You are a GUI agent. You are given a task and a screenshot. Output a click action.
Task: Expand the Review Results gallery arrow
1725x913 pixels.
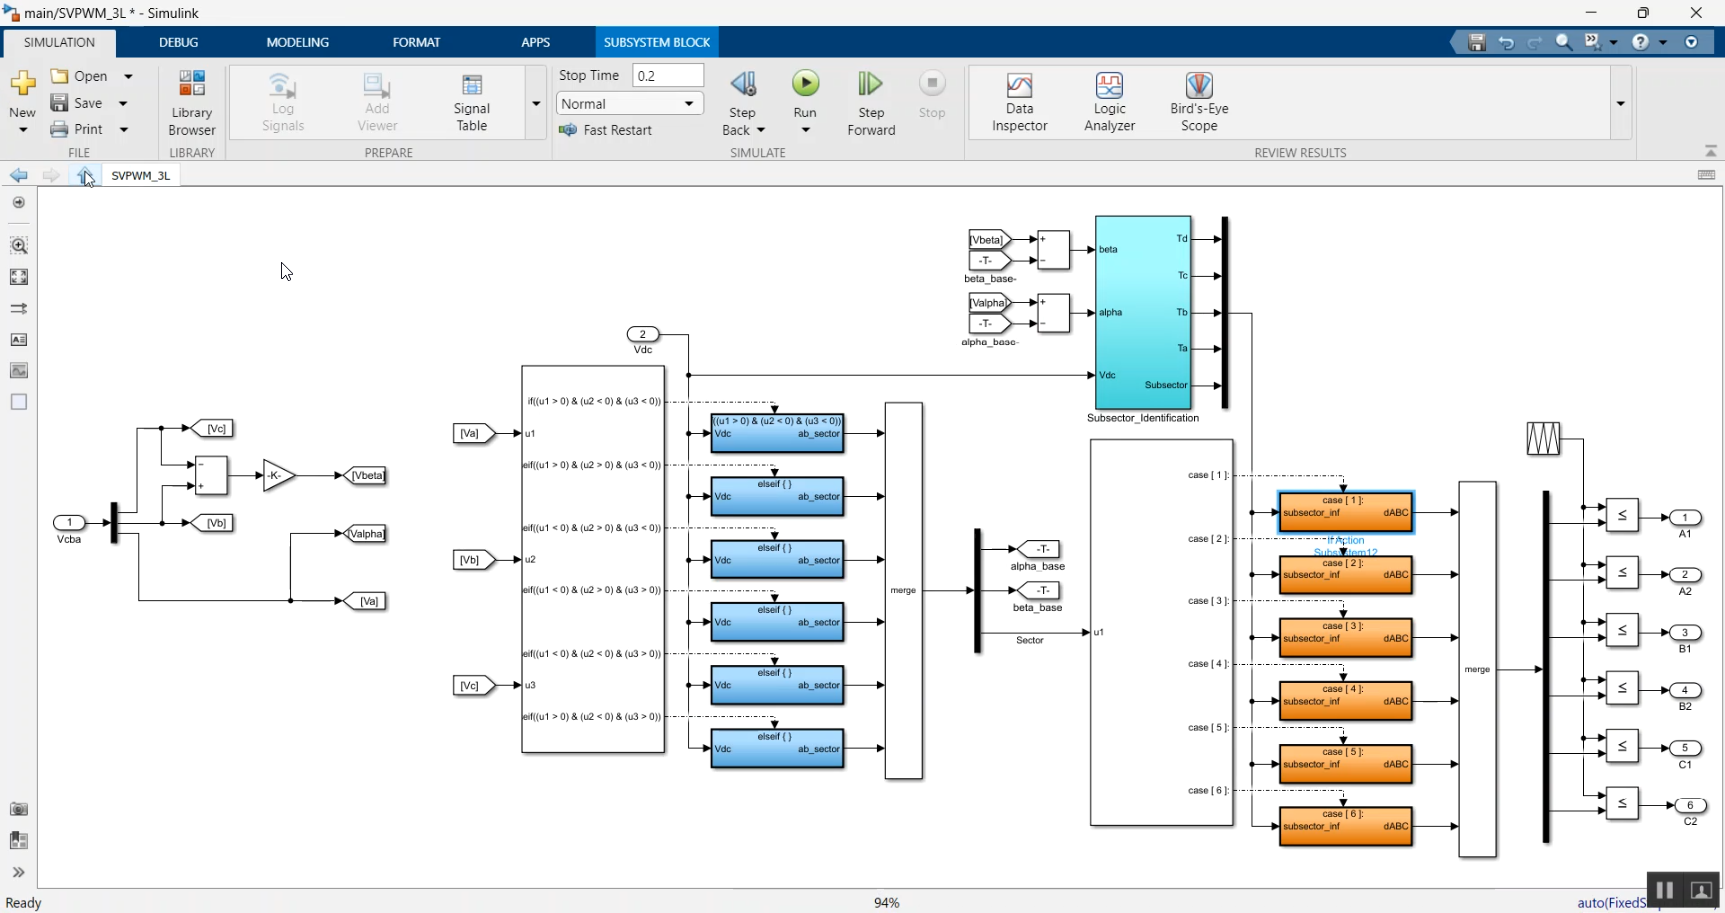(x=1621, y=103)
